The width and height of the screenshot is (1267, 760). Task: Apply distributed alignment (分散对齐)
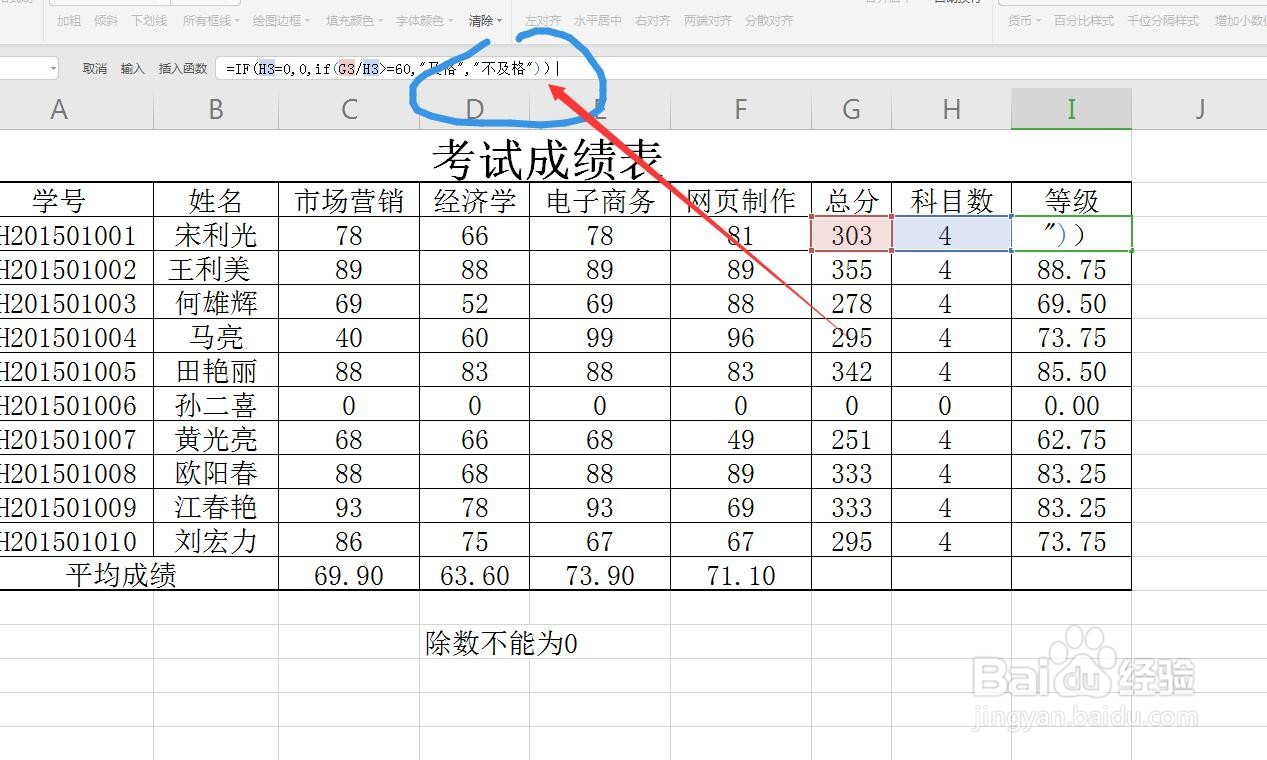click(766, 20)
